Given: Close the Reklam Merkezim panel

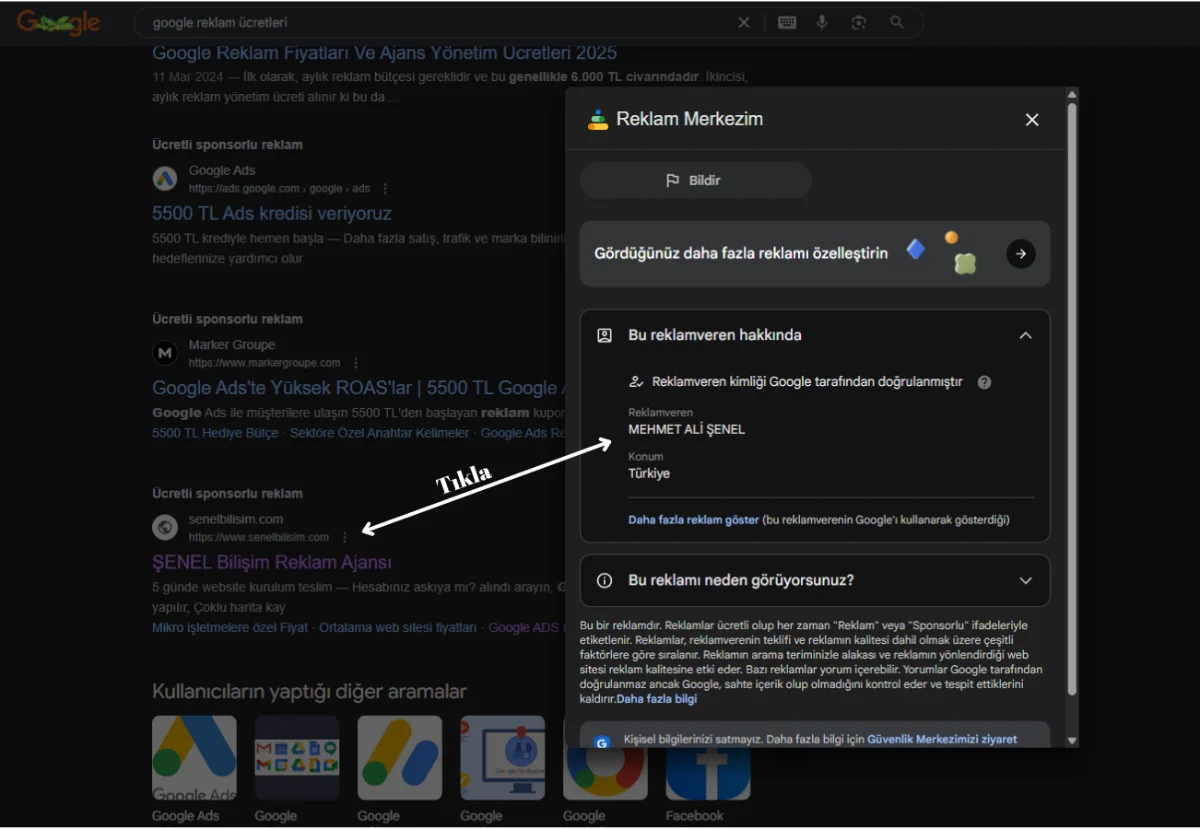Looking at the screenshot, I should tap(1032, 120).
